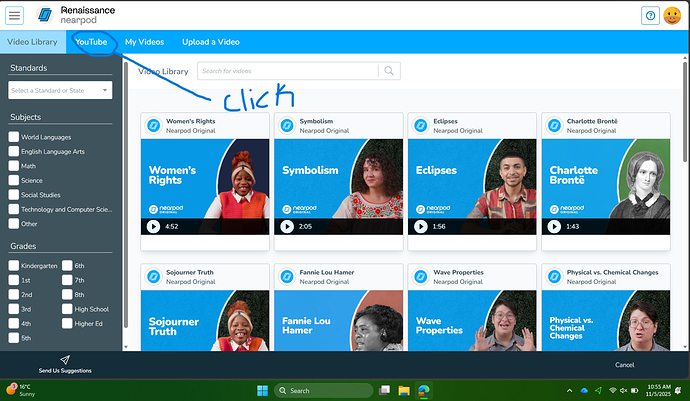Check the World Languages subject
Image resolution: width=690 pixels, height=401 pixels.
14,137
